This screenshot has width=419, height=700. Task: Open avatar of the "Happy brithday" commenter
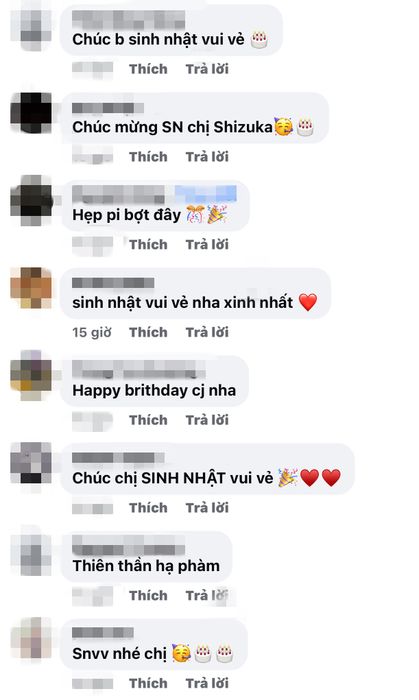(31, 376)
